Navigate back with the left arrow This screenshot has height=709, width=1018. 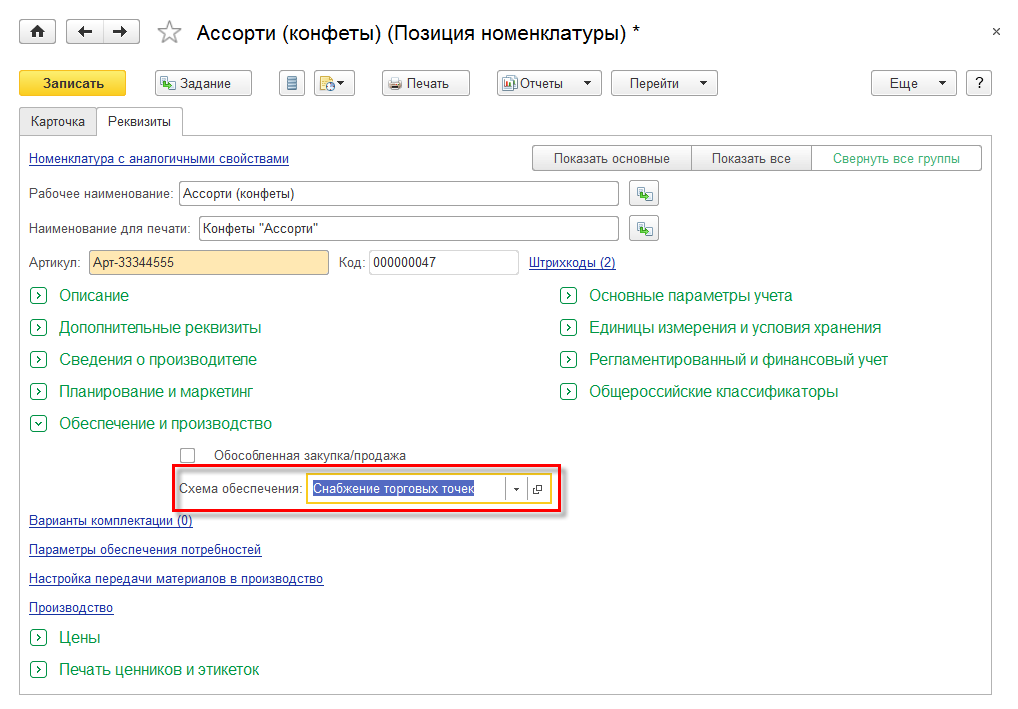(x=84, y=32)
